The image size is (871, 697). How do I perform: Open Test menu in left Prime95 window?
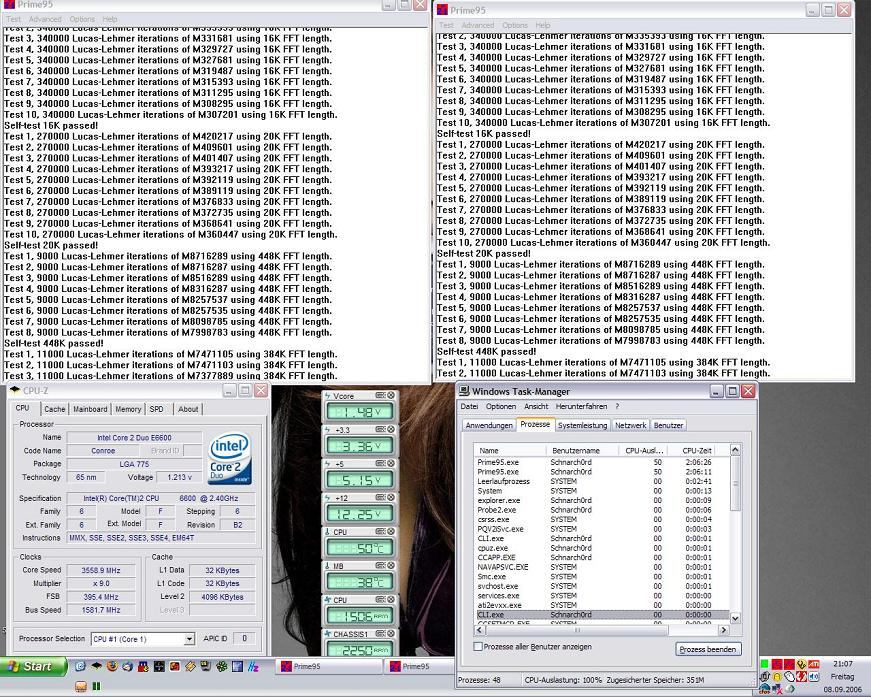pyautogui.click(x=13, y=19)
